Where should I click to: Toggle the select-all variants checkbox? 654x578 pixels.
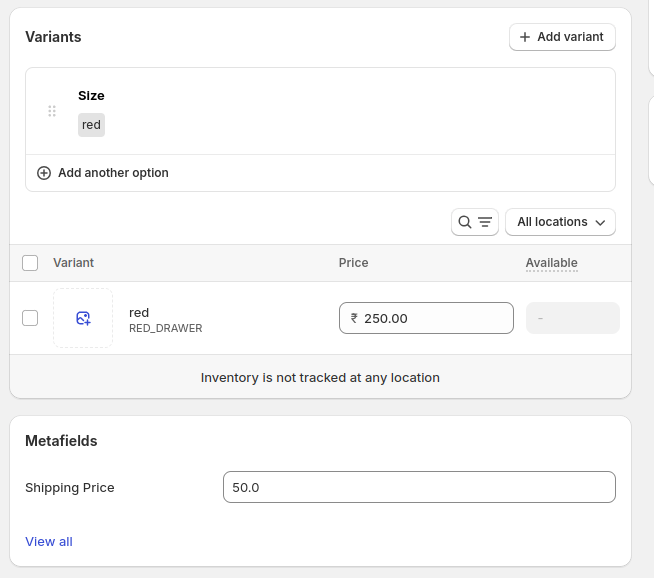point(30,263)
